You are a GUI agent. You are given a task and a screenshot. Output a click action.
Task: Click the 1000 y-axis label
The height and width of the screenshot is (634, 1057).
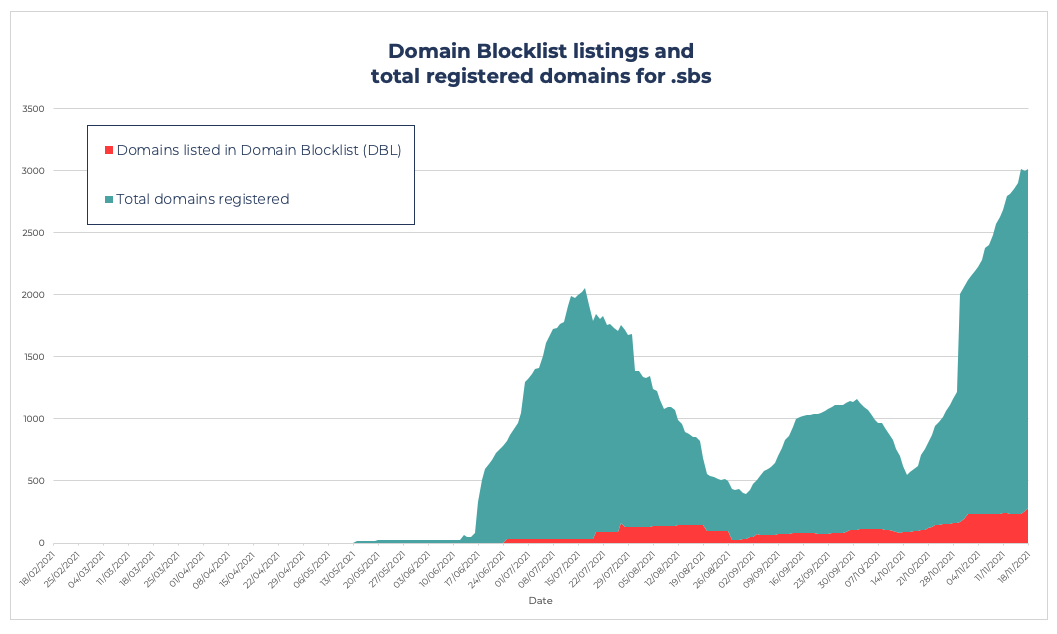33,418
